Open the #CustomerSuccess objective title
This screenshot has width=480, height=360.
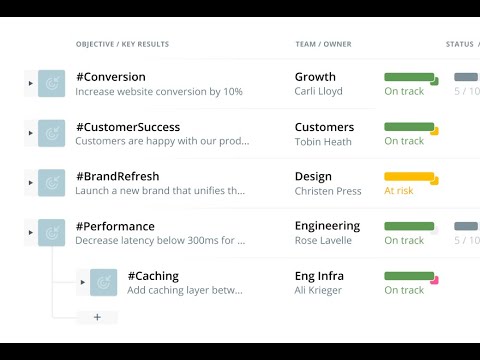[x=128, y=127]
